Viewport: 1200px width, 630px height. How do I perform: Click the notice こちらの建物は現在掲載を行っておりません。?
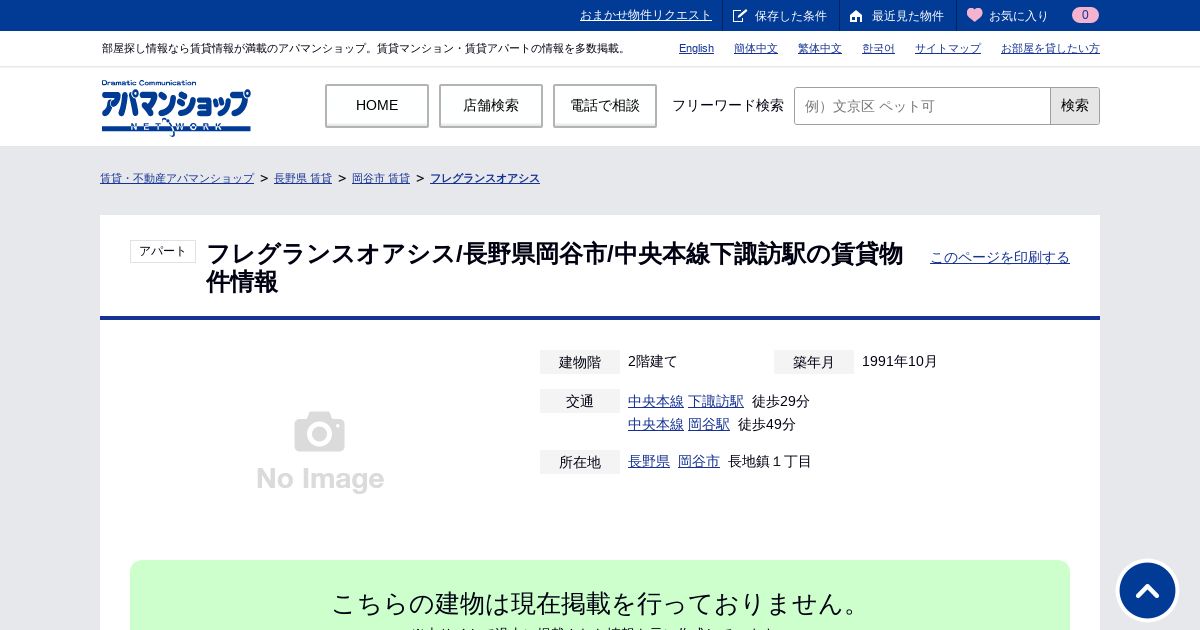point(600,604)
